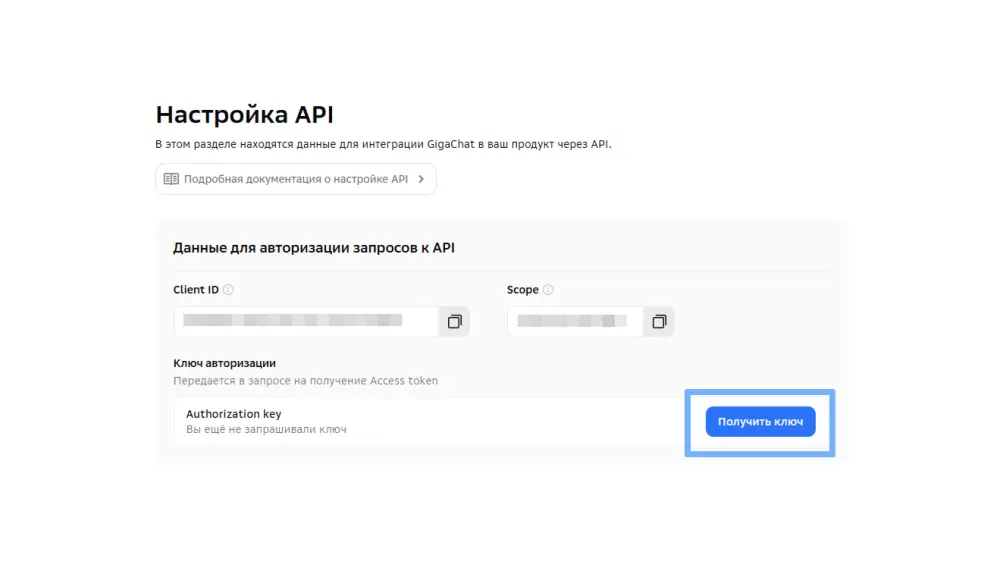
Task: Click the GigaChat integration description text
Action: pyautogui.click(x=382, y=144)
